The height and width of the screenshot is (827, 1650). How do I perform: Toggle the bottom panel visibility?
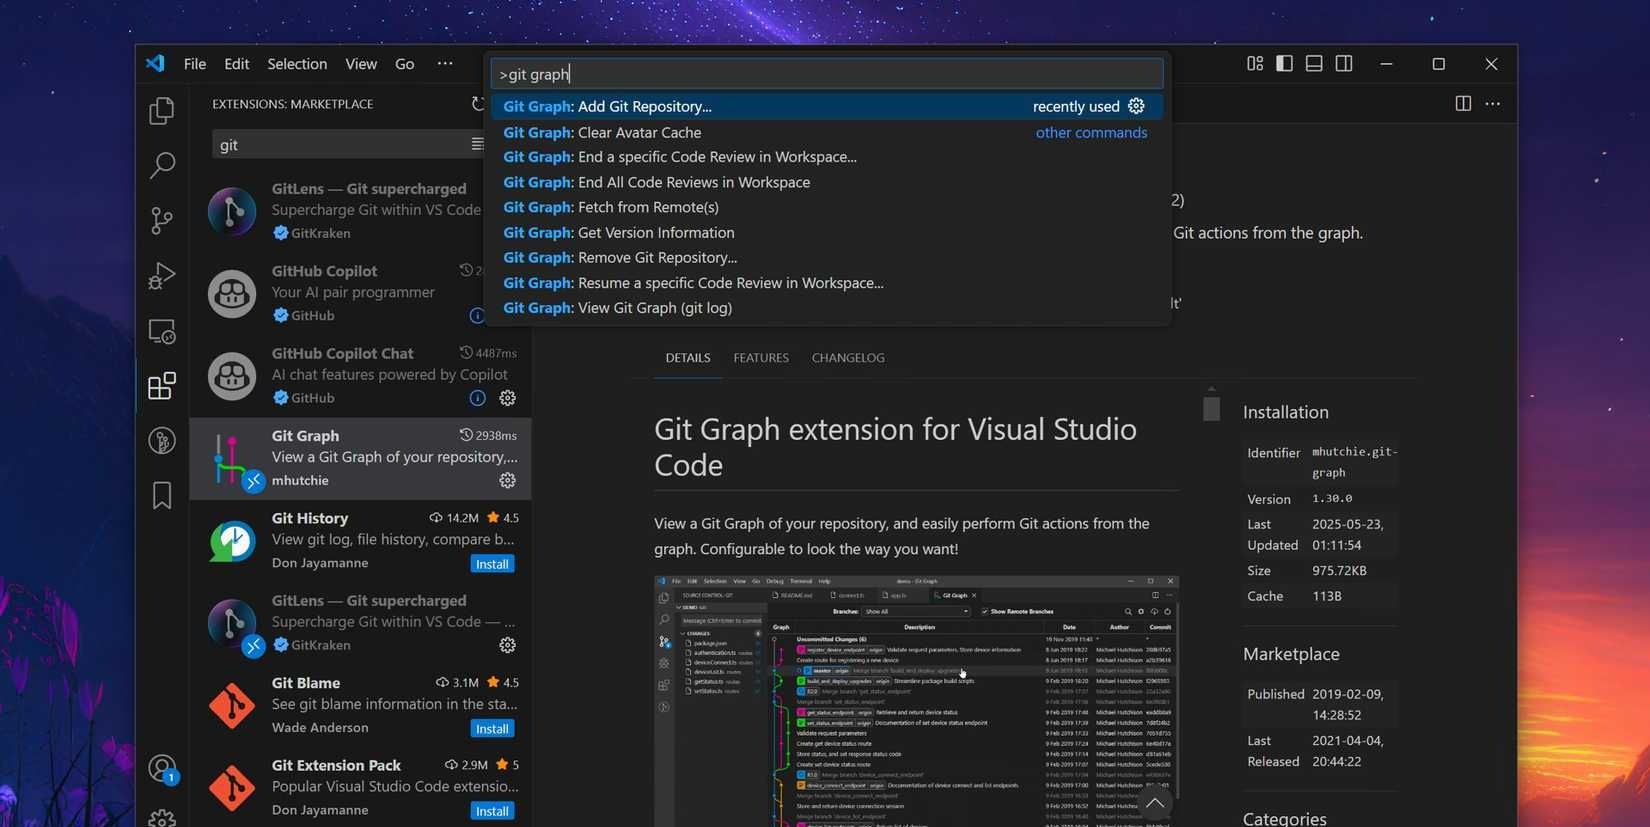[1314, 63]
